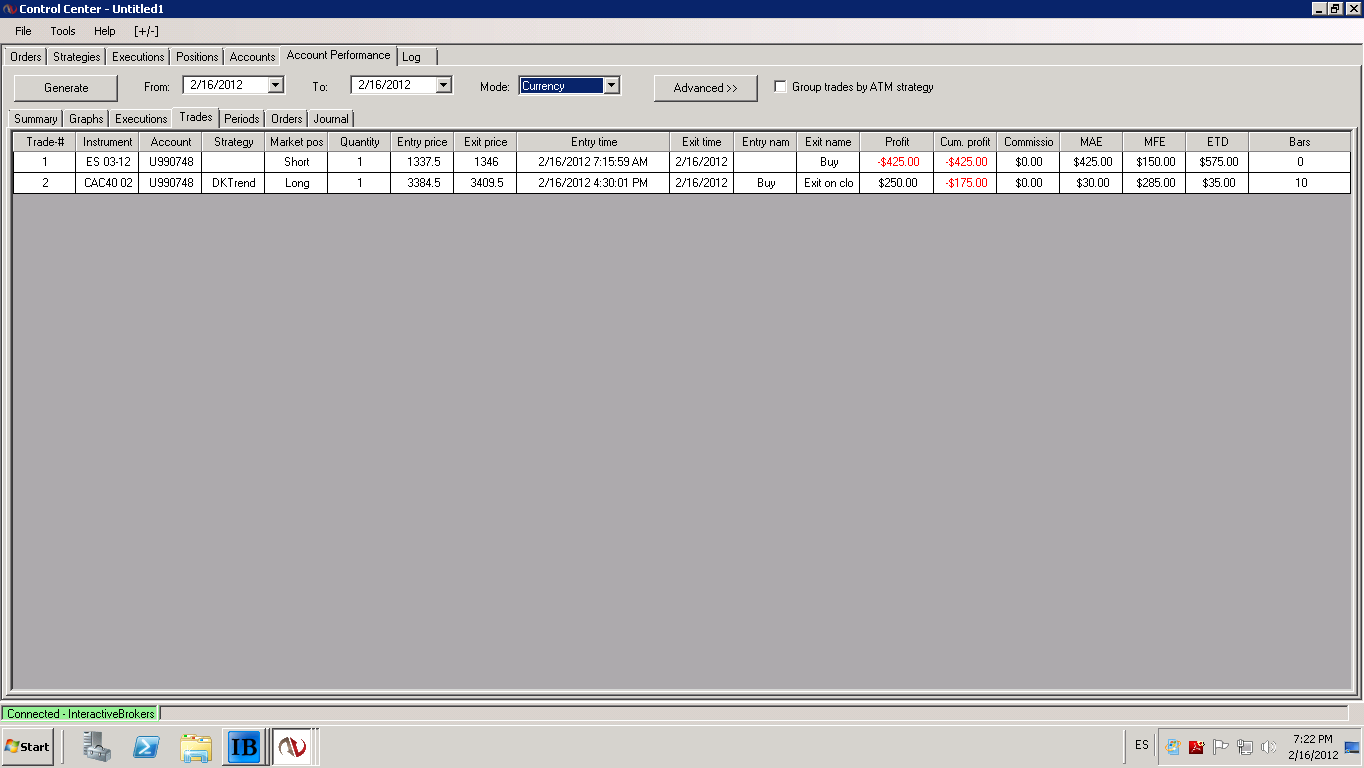Open Server Manager from the taskbar

(x=98, y=746)
